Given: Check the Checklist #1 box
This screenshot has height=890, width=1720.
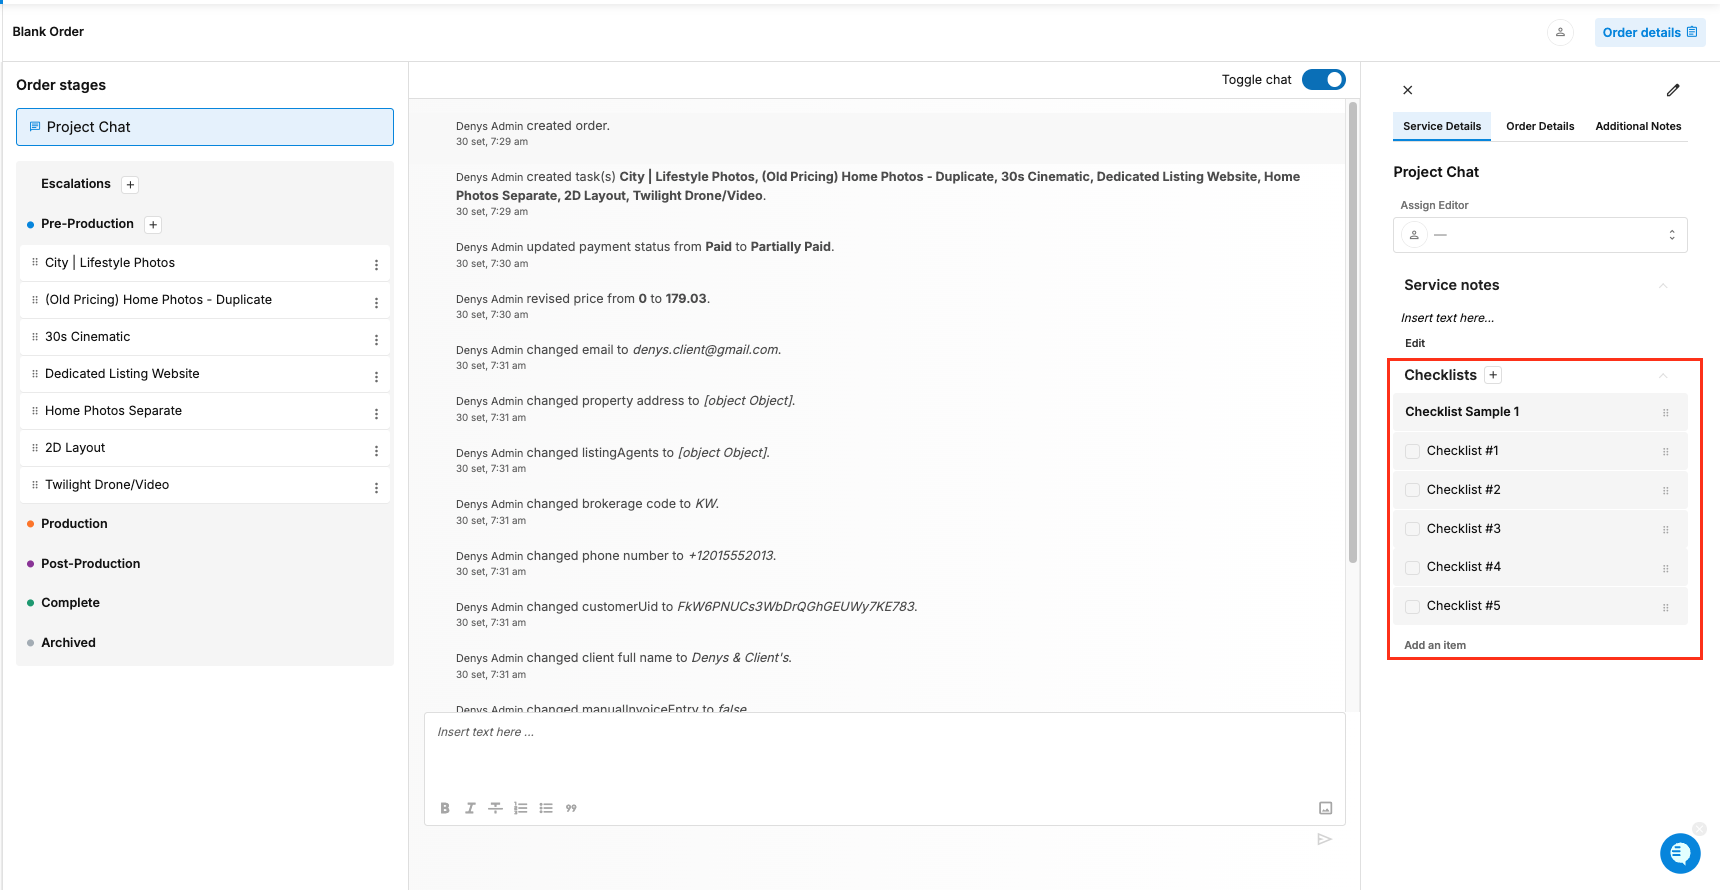Looking at the screenshot, I should pyautogui.click(x=1412, y=451).
